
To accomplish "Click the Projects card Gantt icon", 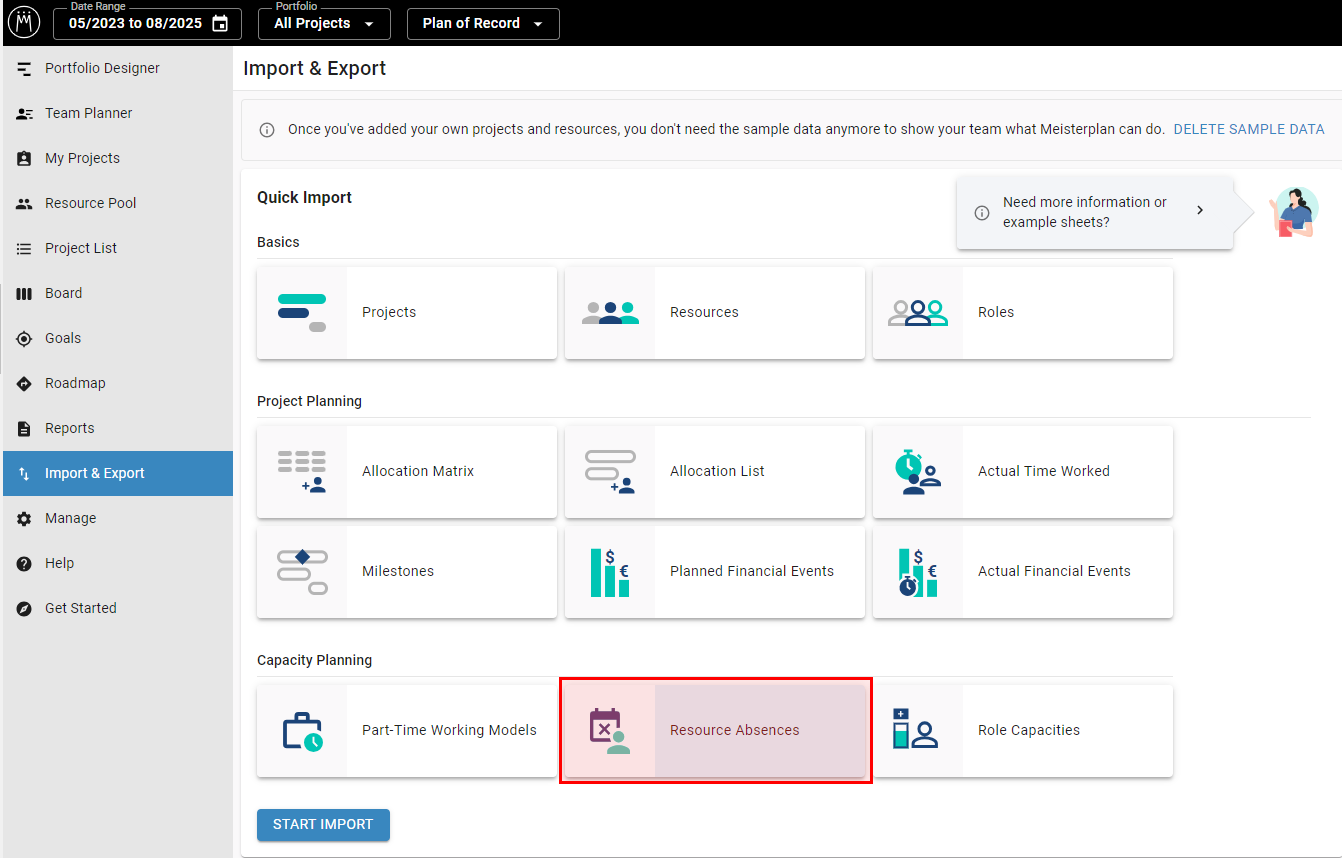I will (302, 313).
